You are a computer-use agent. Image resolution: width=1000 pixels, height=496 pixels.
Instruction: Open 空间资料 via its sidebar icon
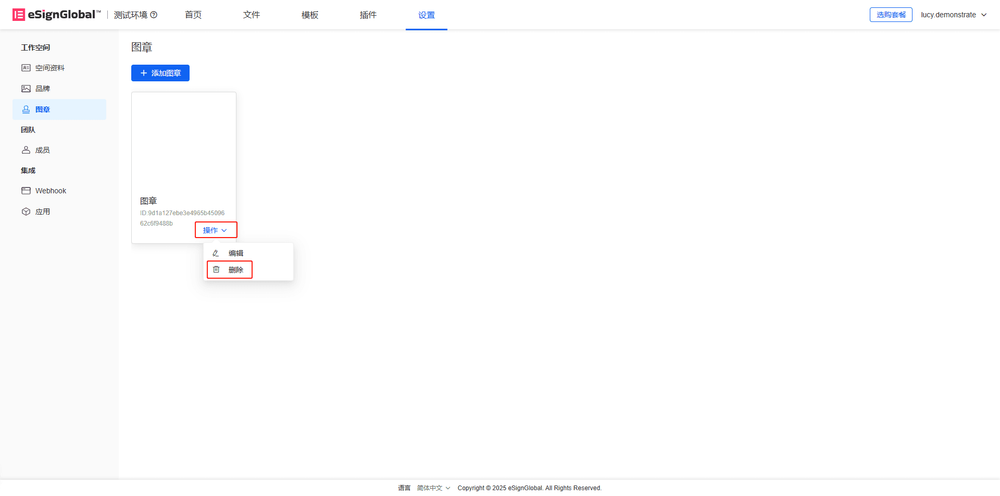tap(26, 68)
